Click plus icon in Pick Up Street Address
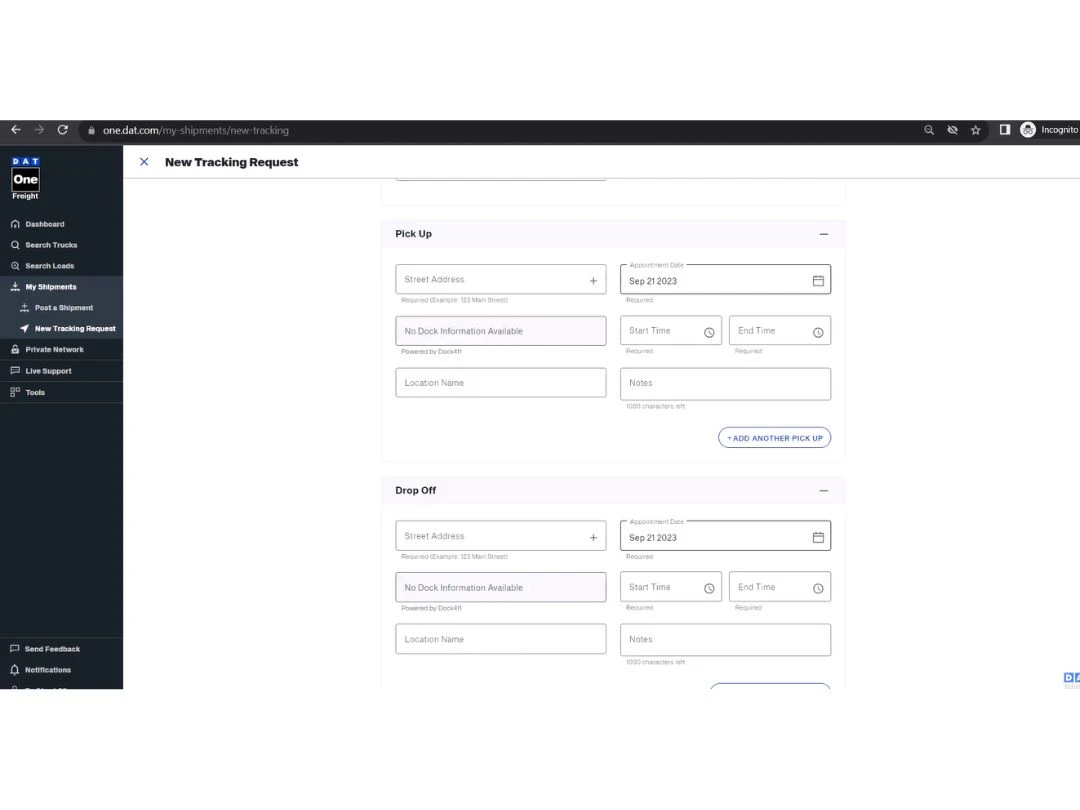 593,281
